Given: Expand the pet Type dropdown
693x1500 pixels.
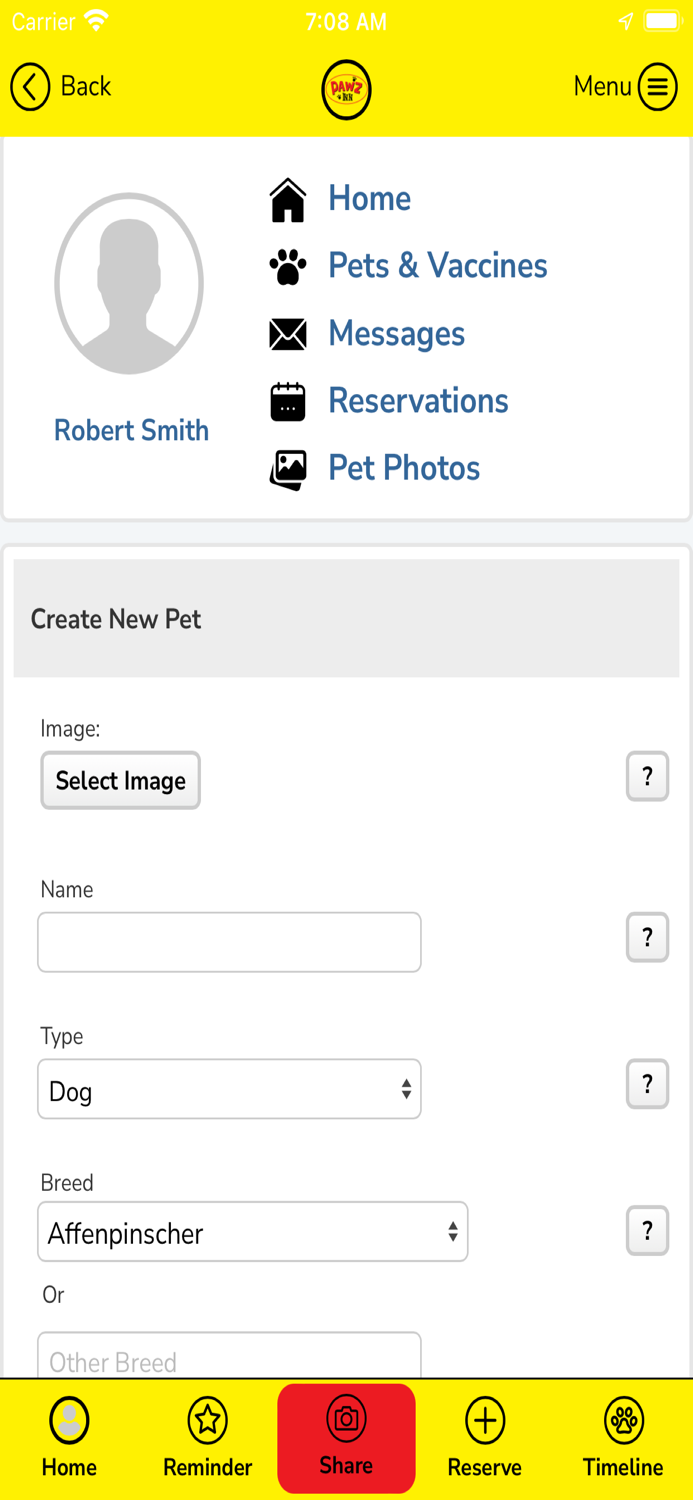Looking at the screenshot, I should (229, 1089).
